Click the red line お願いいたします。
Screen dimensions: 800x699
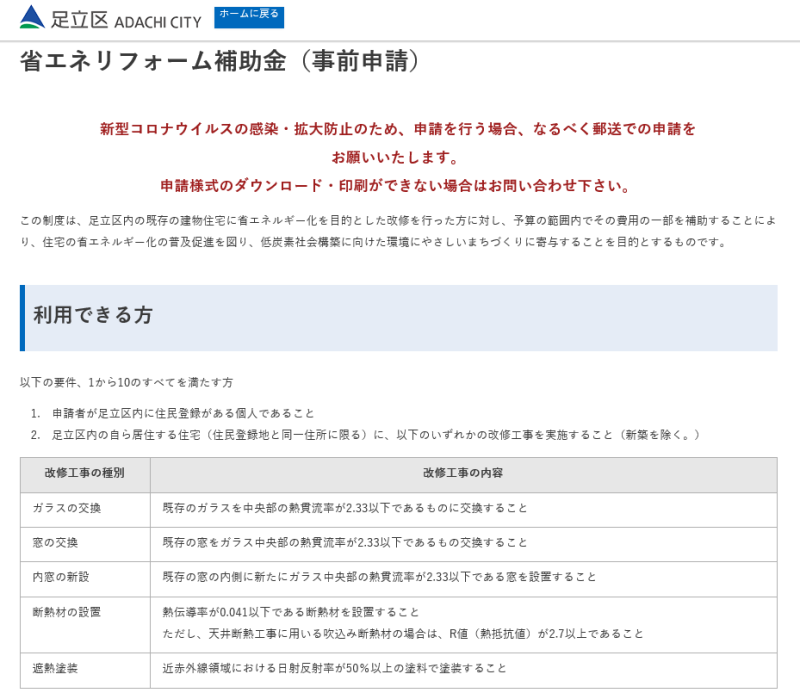396,157
